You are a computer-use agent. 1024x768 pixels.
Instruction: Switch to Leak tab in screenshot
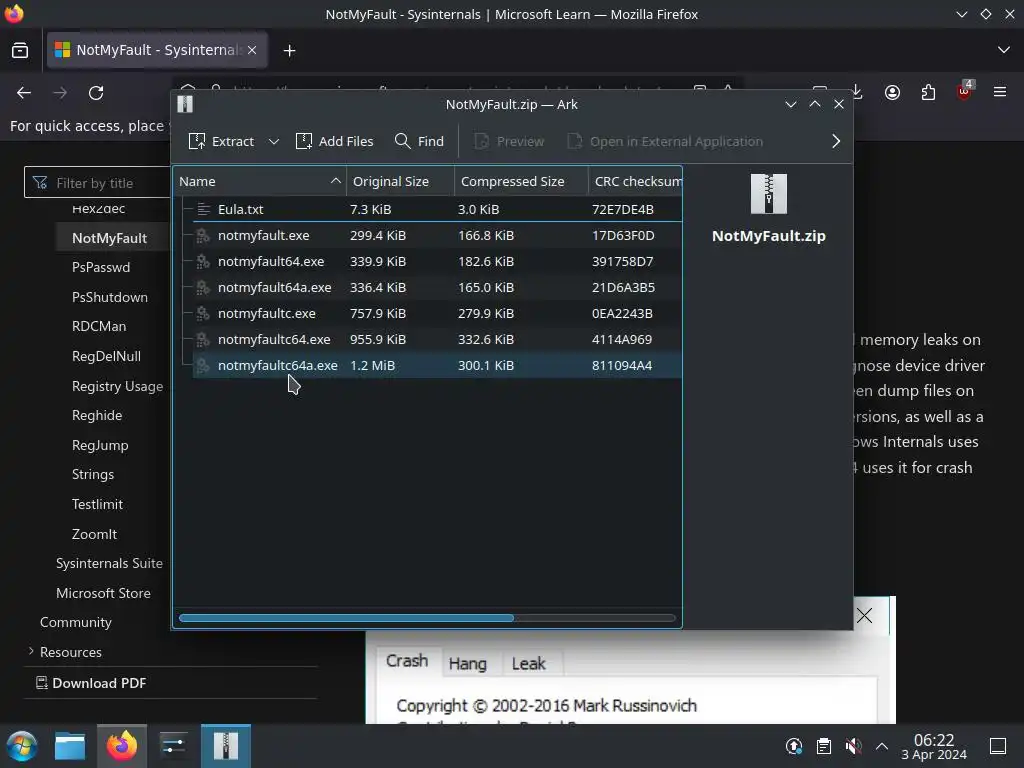point(528,664)
